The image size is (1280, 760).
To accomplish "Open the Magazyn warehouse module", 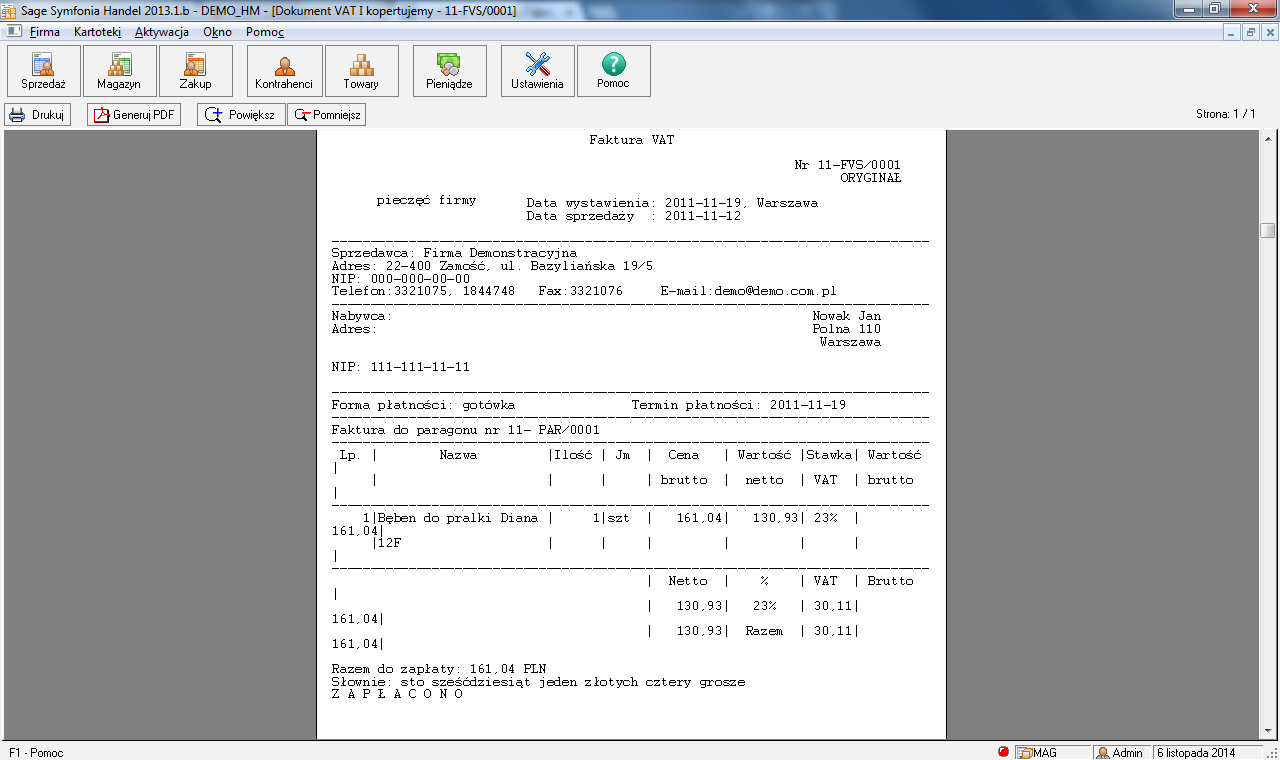I will 119,71.
